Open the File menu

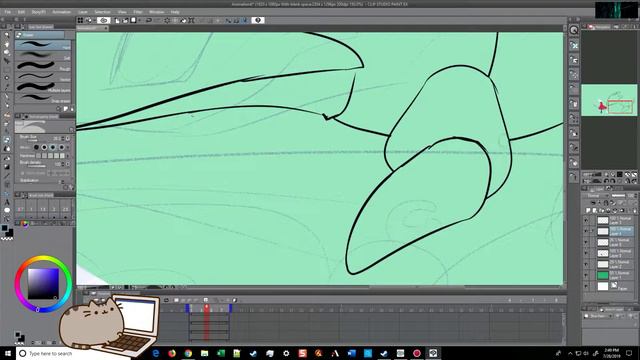click(x=7, y=12)
